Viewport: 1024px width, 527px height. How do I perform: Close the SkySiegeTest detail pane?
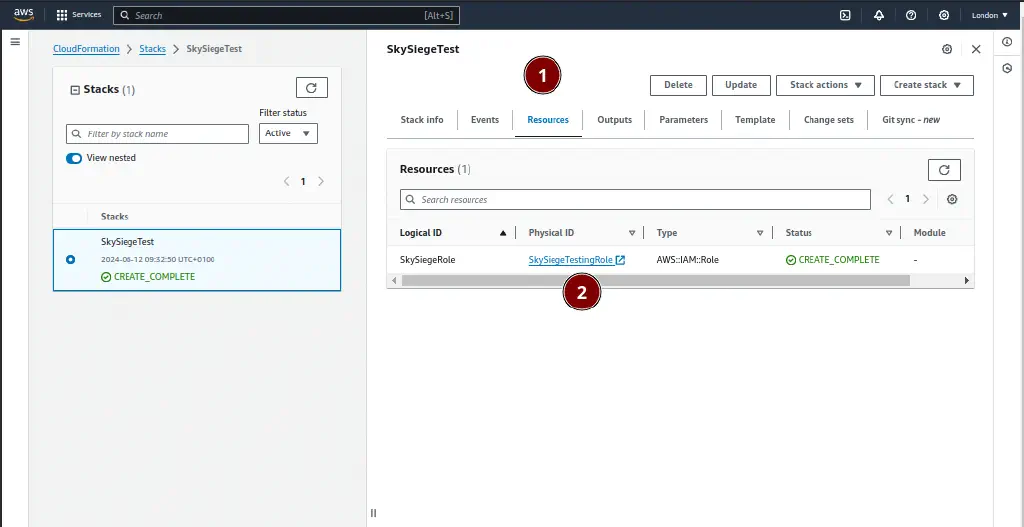976,49
